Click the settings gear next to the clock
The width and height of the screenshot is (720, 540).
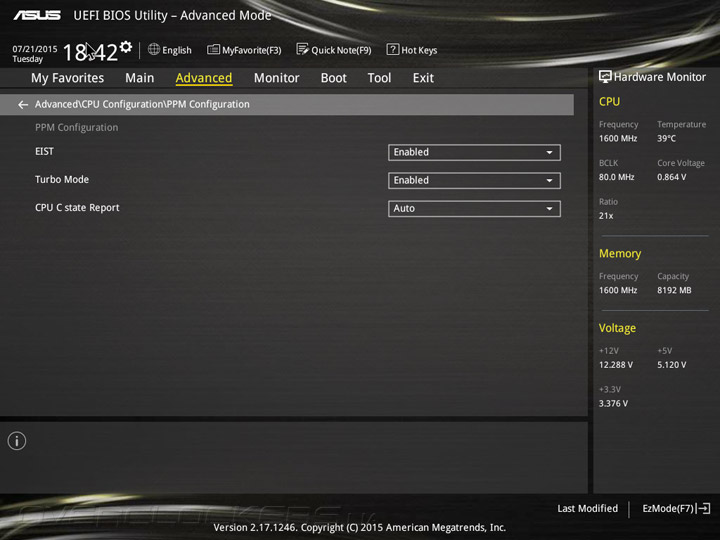tap(126, 47)
